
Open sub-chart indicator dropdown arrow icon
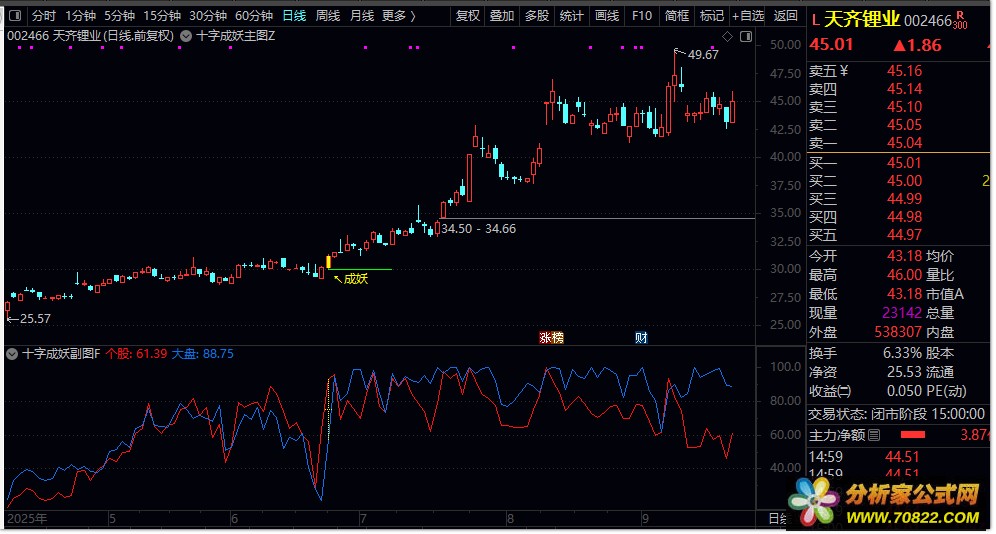click(x=11, y=354)
